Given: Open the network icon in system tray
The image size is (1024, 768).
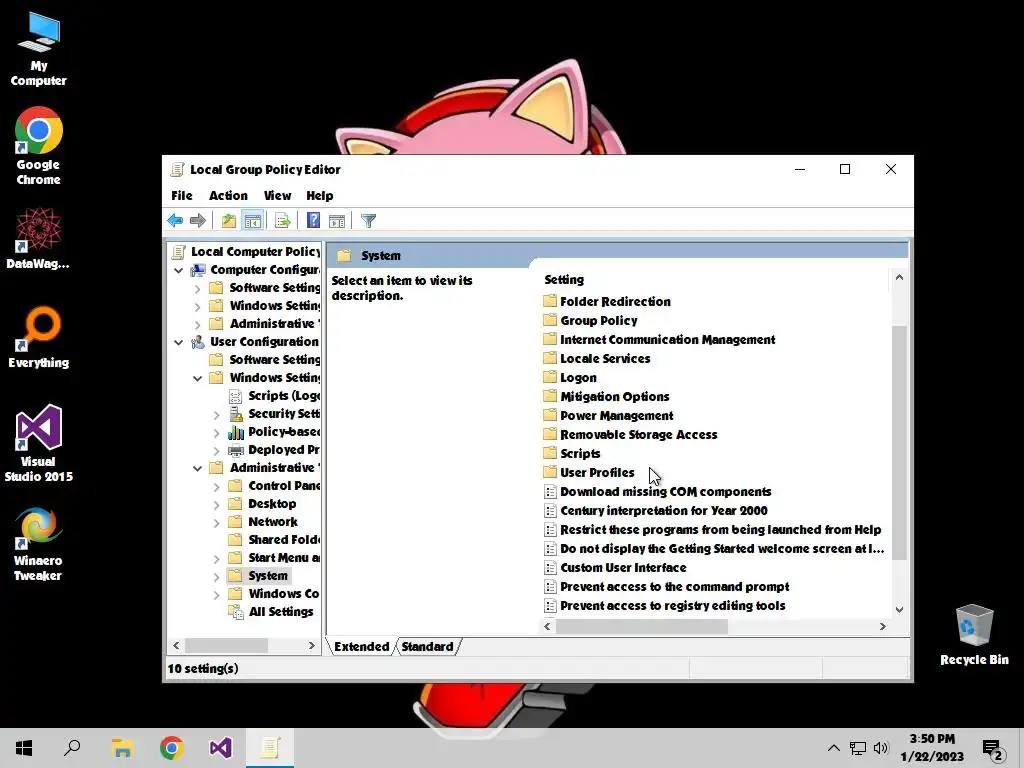Looking at the screenshot, I should (857, 748).
